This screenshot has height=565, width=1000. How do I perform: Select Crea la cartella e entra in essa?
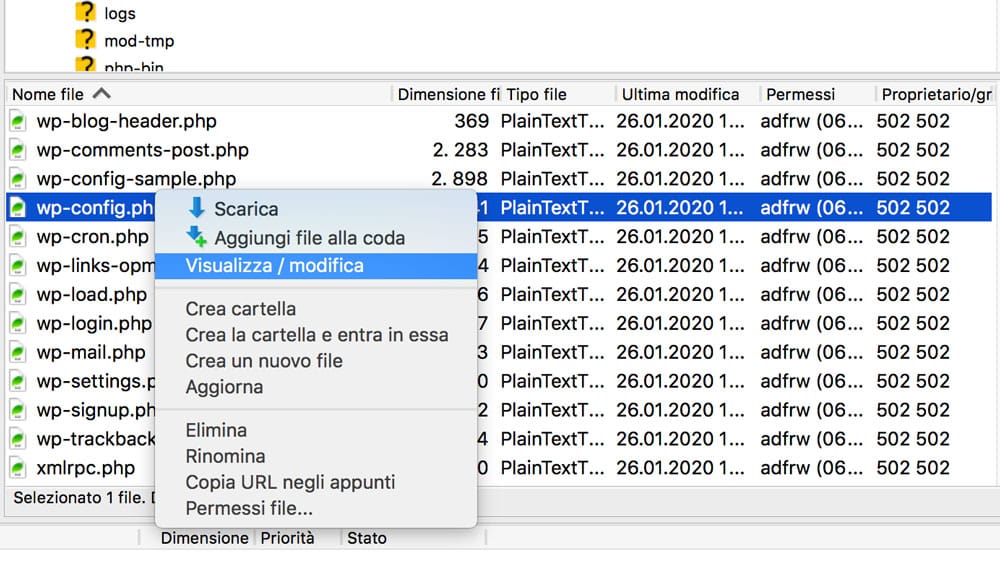click(317, 335)
